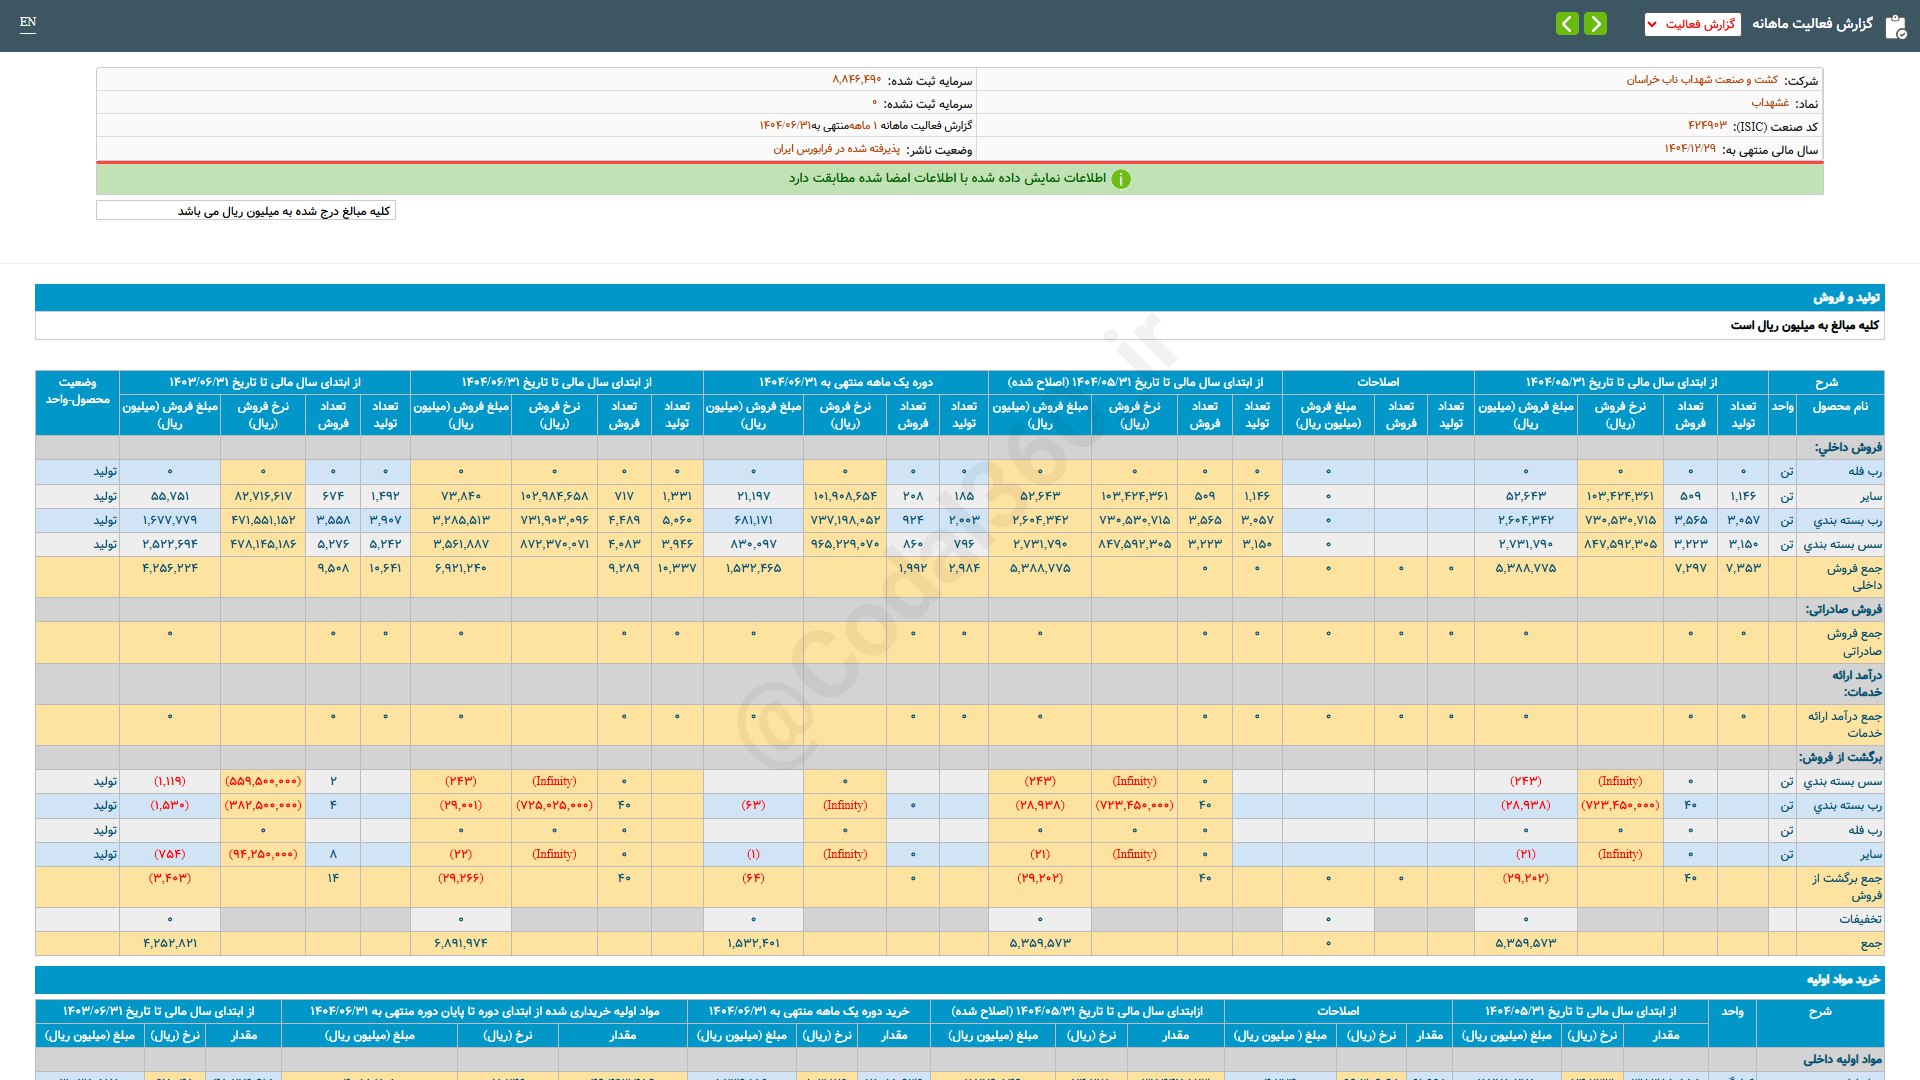Click the اصلاحات column group header
Image resolution: width=1920 pixels, height=1080 pixels.
[x=1377, y=382]
